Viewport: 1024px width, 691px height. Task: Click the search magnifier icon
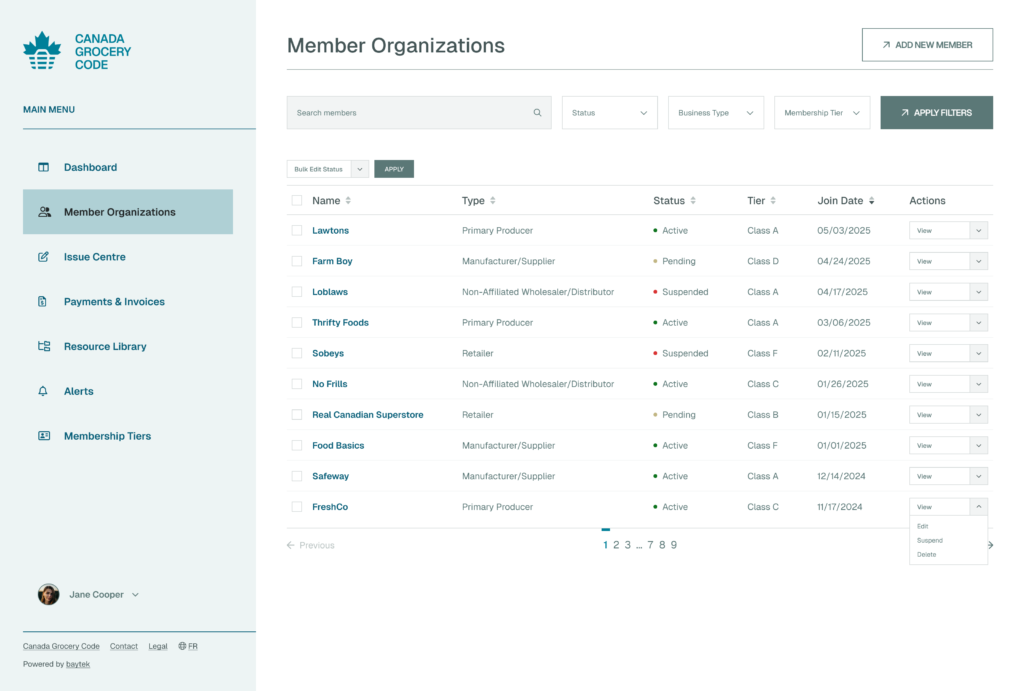coord(537,113)
